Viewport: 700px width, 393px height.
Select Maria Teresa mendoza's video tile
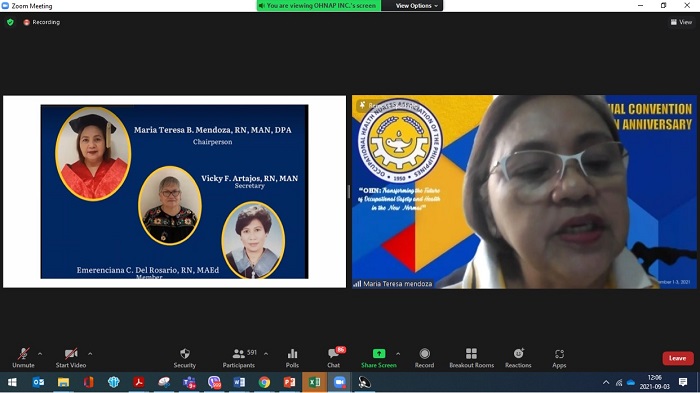point(524,192)
